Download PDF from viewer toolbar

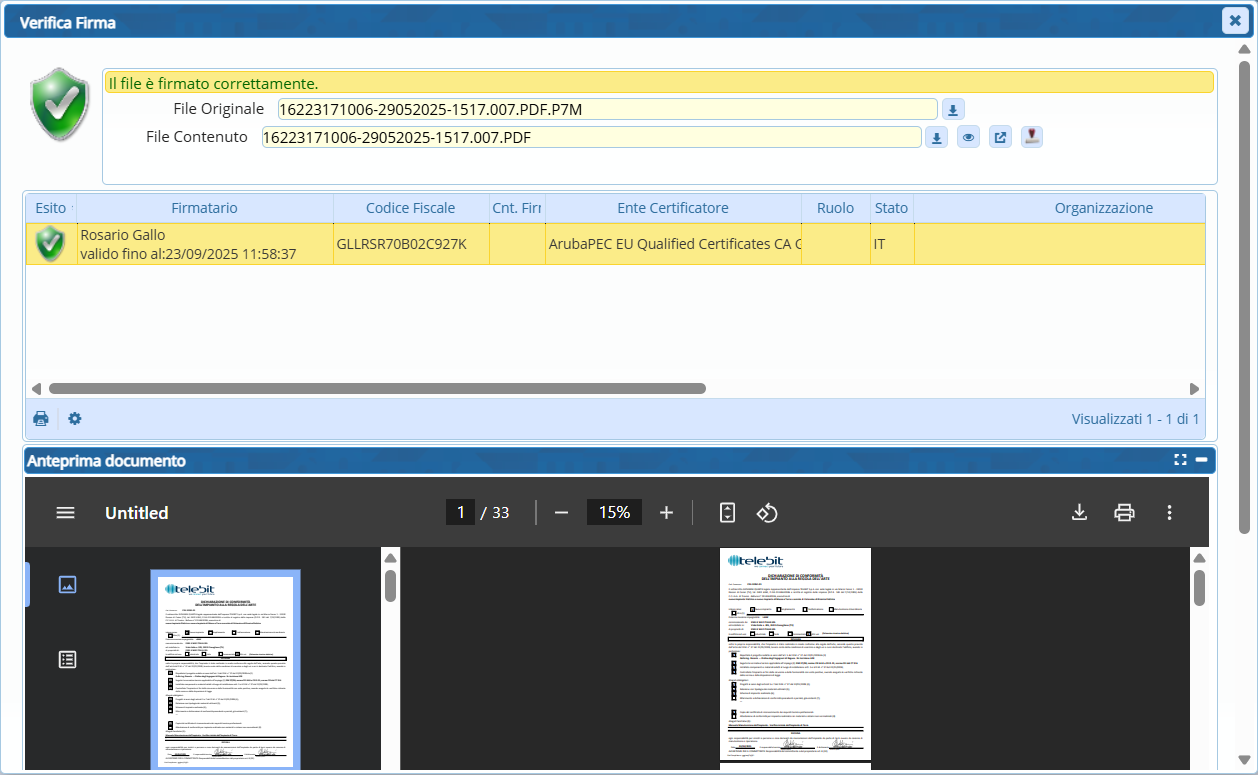1079,513
